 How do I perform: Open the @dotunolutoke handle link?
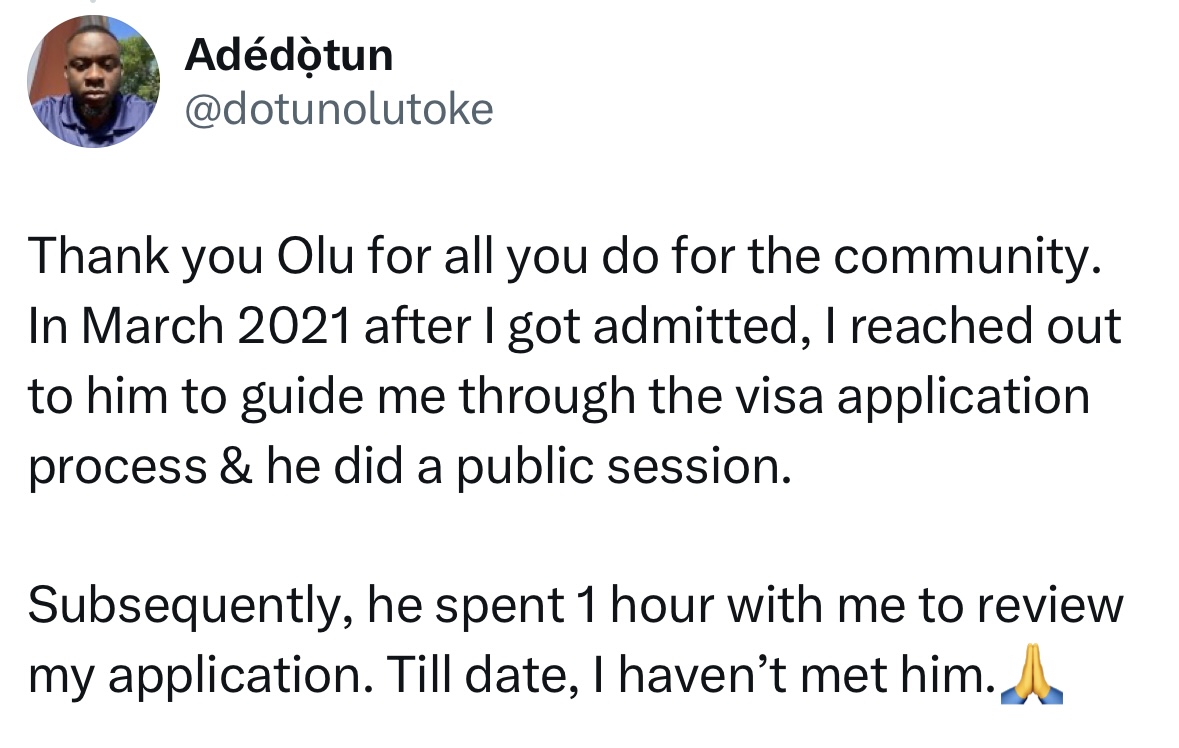(x=339, y=109)
